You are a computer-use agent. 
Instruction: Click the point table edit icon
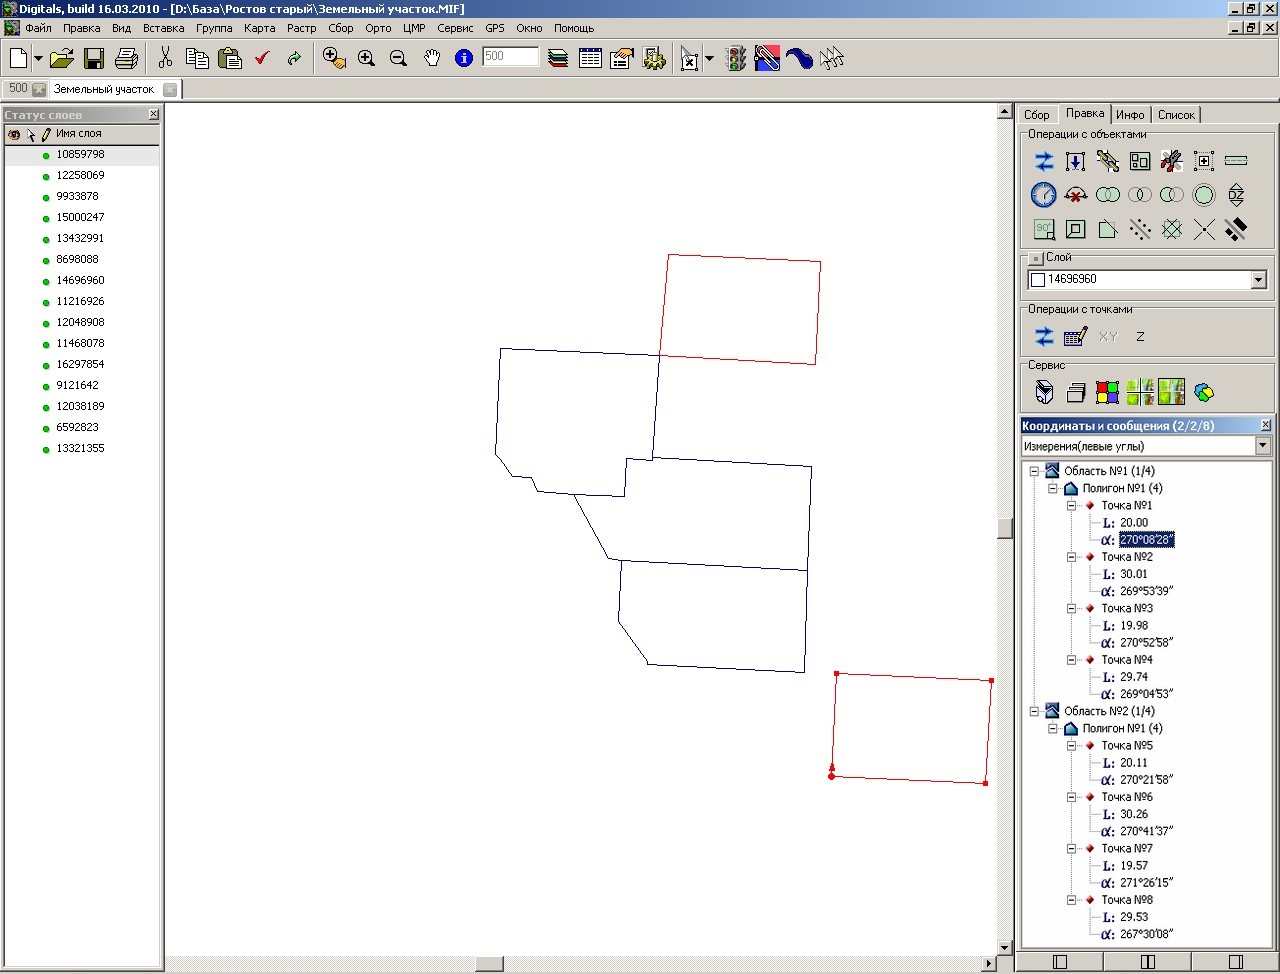point(1076,337)
